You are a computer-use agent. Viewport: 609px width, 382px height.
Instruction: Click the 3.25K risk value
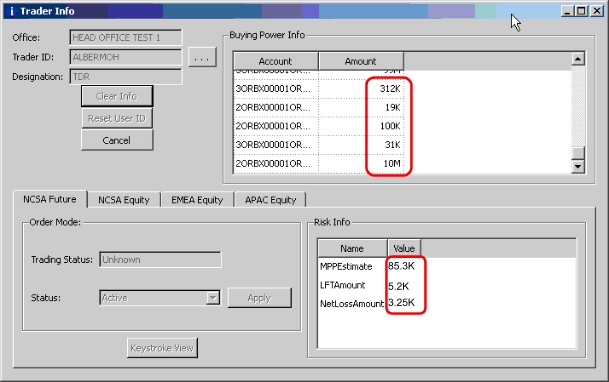[401, 302]
